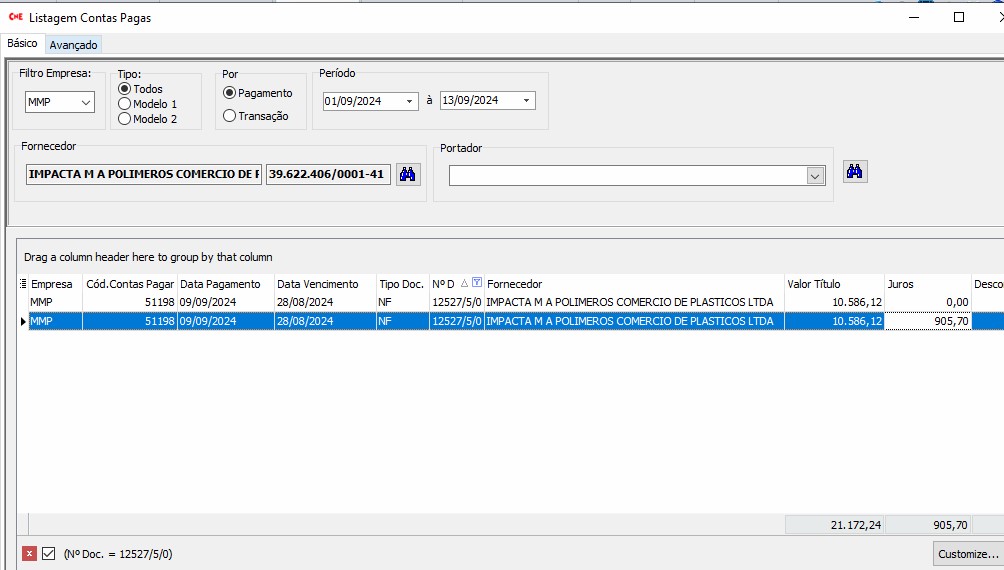Image resolution: width=1004 pixels, height=570 pixels.
Task: Maximize the Listagem Contas Pagas window
Action: tap(958, 17)
